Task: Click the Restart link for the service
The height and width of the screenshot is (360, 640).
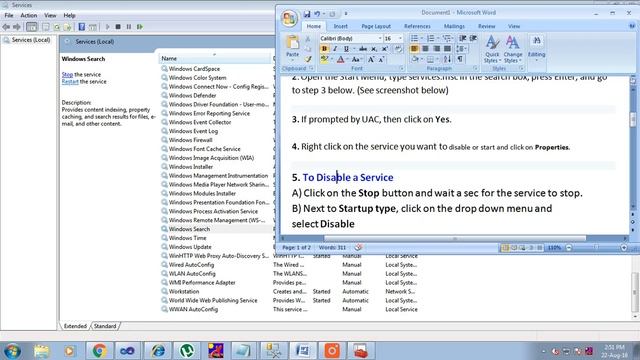Action: point(70,82)
